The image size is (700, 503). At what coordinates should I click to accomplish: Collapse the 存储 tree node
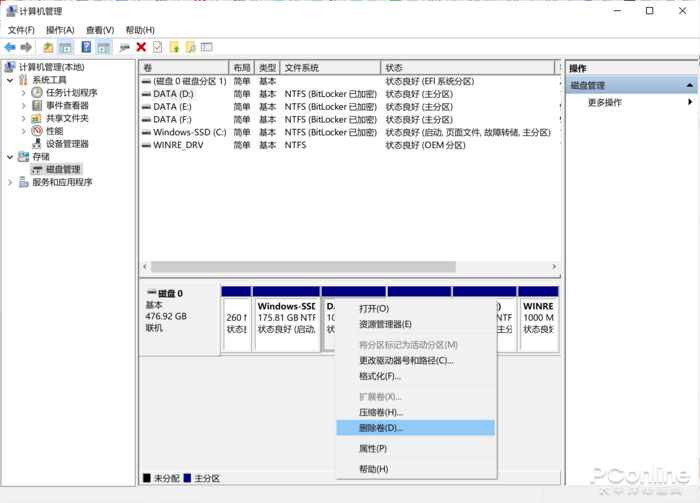tap(10, 157)
